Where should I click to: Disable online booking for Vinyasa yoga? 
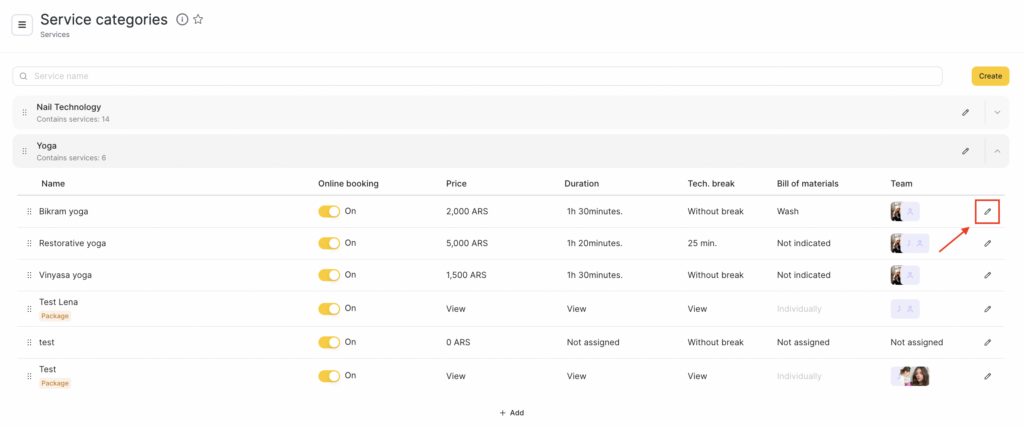tap(329, 275)
